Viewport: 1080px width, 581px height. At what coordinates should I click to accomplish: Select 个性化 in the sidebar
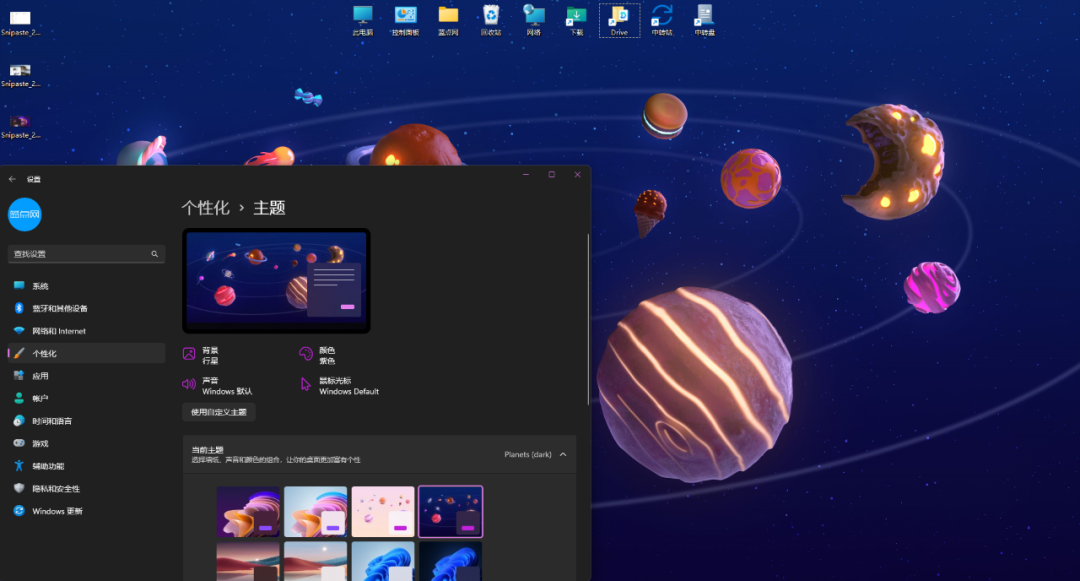[x=86, y=353]
